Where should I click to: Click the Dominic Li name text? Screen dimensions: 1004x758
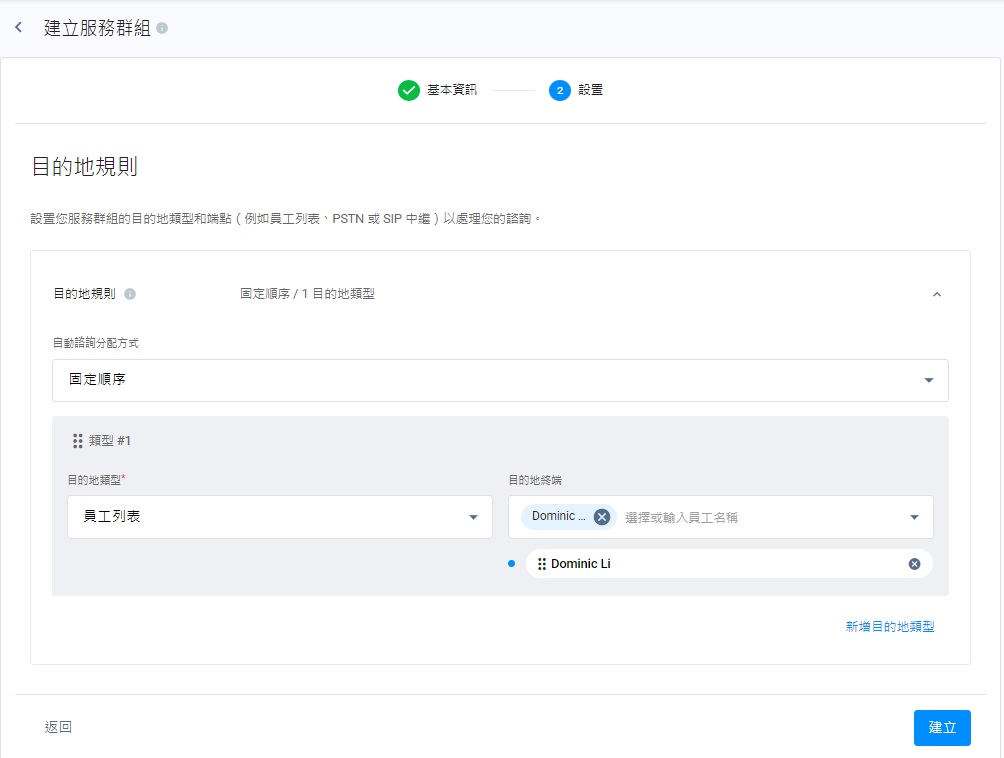pyautogui.click(x=581, y=564)
